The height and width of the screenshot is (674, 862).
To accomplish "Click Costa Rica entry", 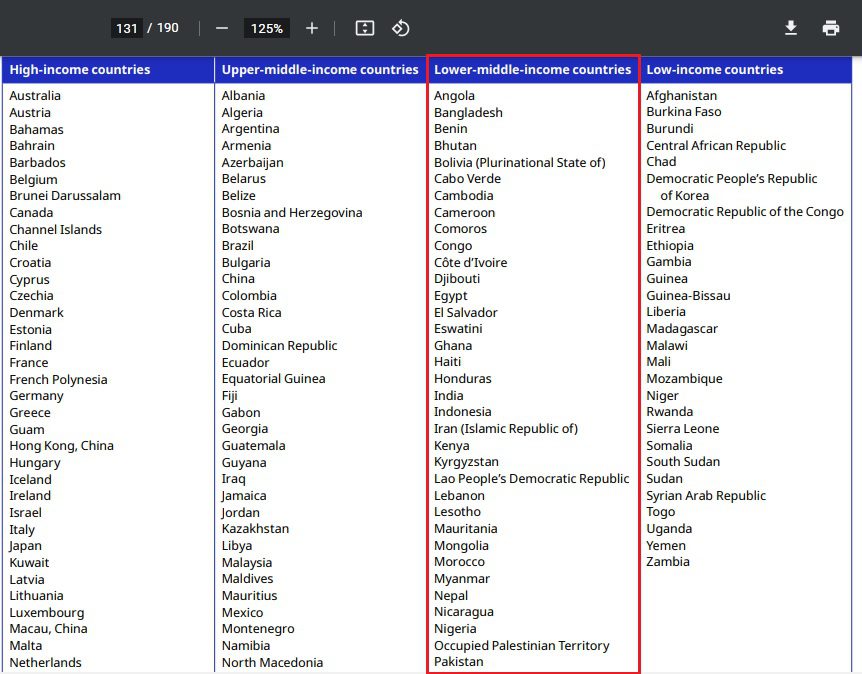I will tap(251, 313).
